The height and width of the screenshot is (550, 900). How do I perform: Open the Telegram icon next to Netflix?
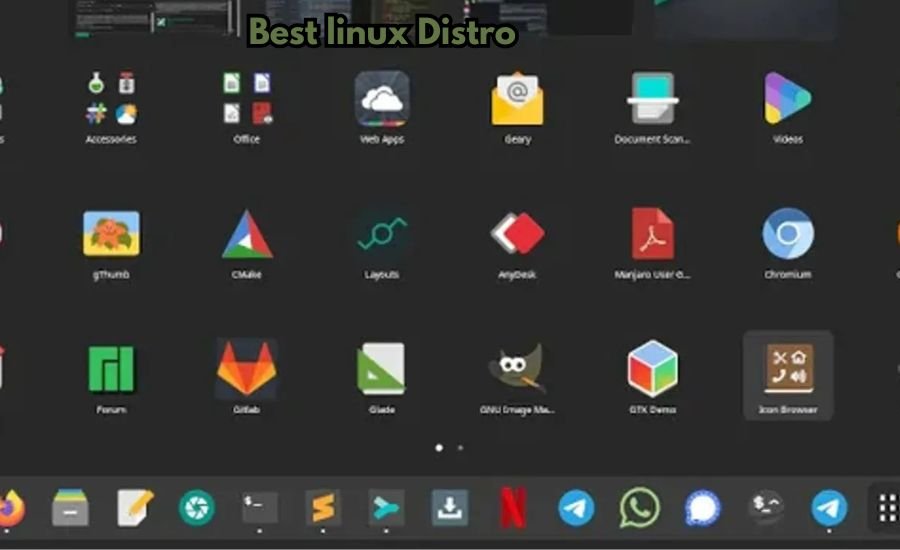(x=576, y=508)
